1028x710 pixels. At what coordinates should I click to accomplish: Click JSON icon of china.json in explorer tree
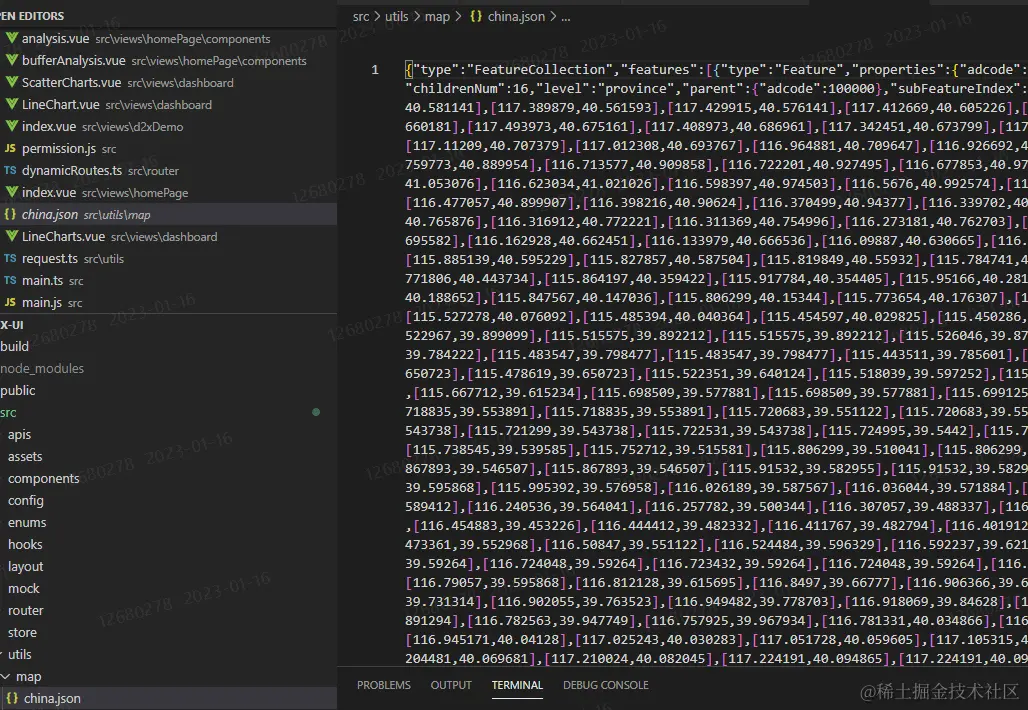tap(12, 698)
